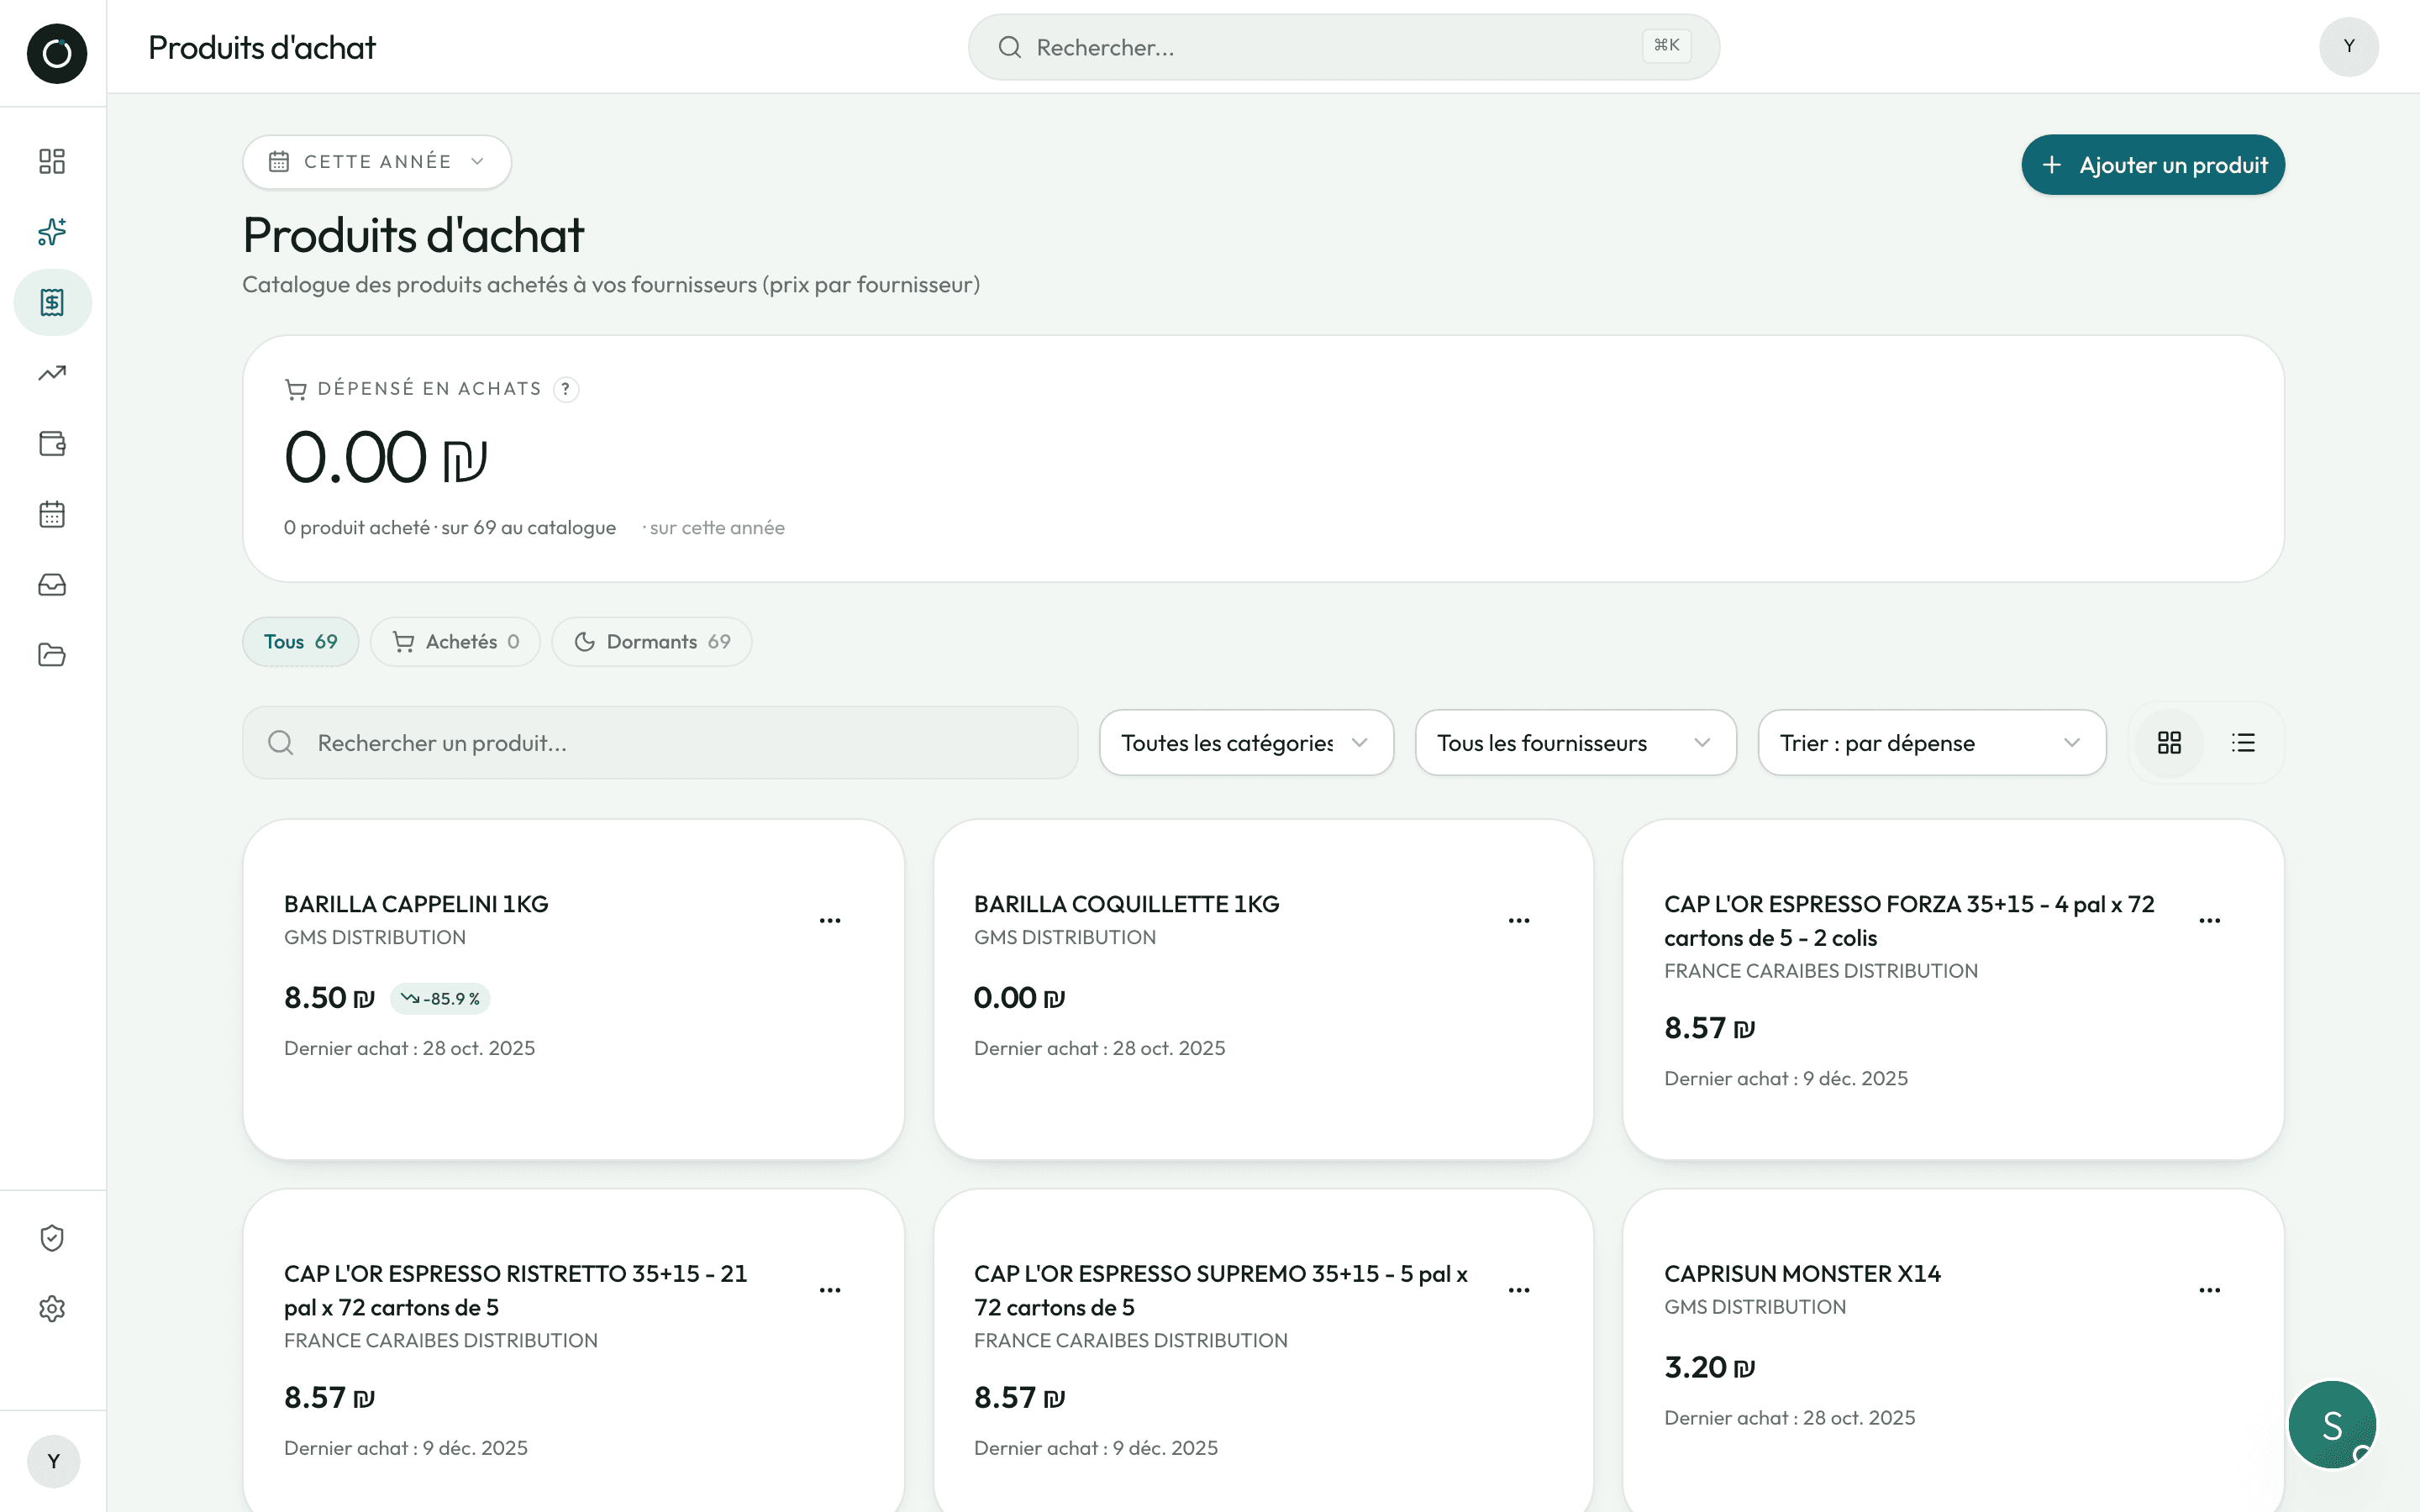Click Ajouter un produit button
Image resolution: width=2420 pixels, height=1512 pixels.
coord(2153,165)
